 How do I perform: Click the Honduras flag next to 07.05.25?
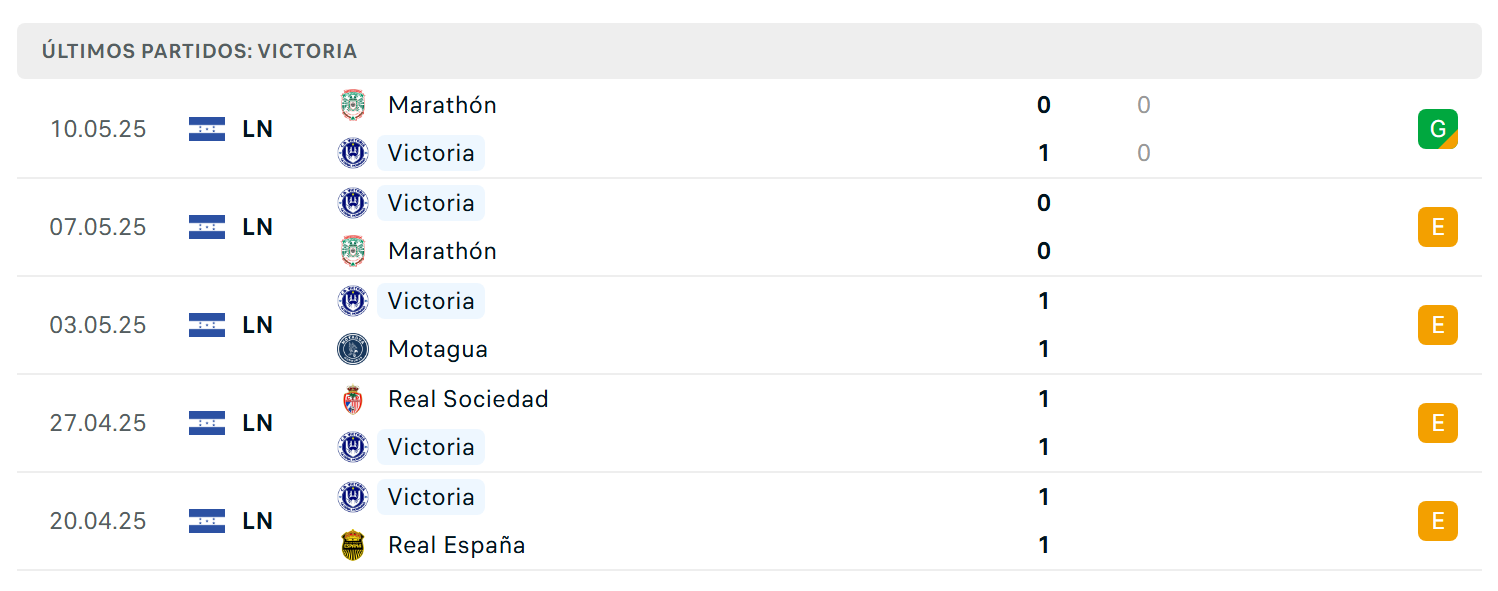207,227
